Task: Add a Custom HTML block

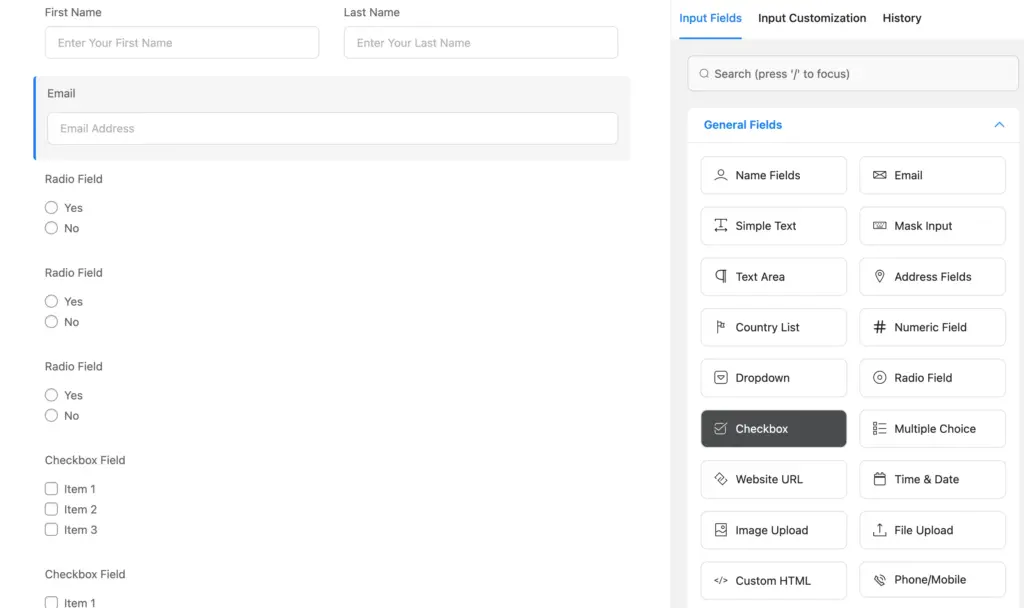Action: (x=773, y=580)
